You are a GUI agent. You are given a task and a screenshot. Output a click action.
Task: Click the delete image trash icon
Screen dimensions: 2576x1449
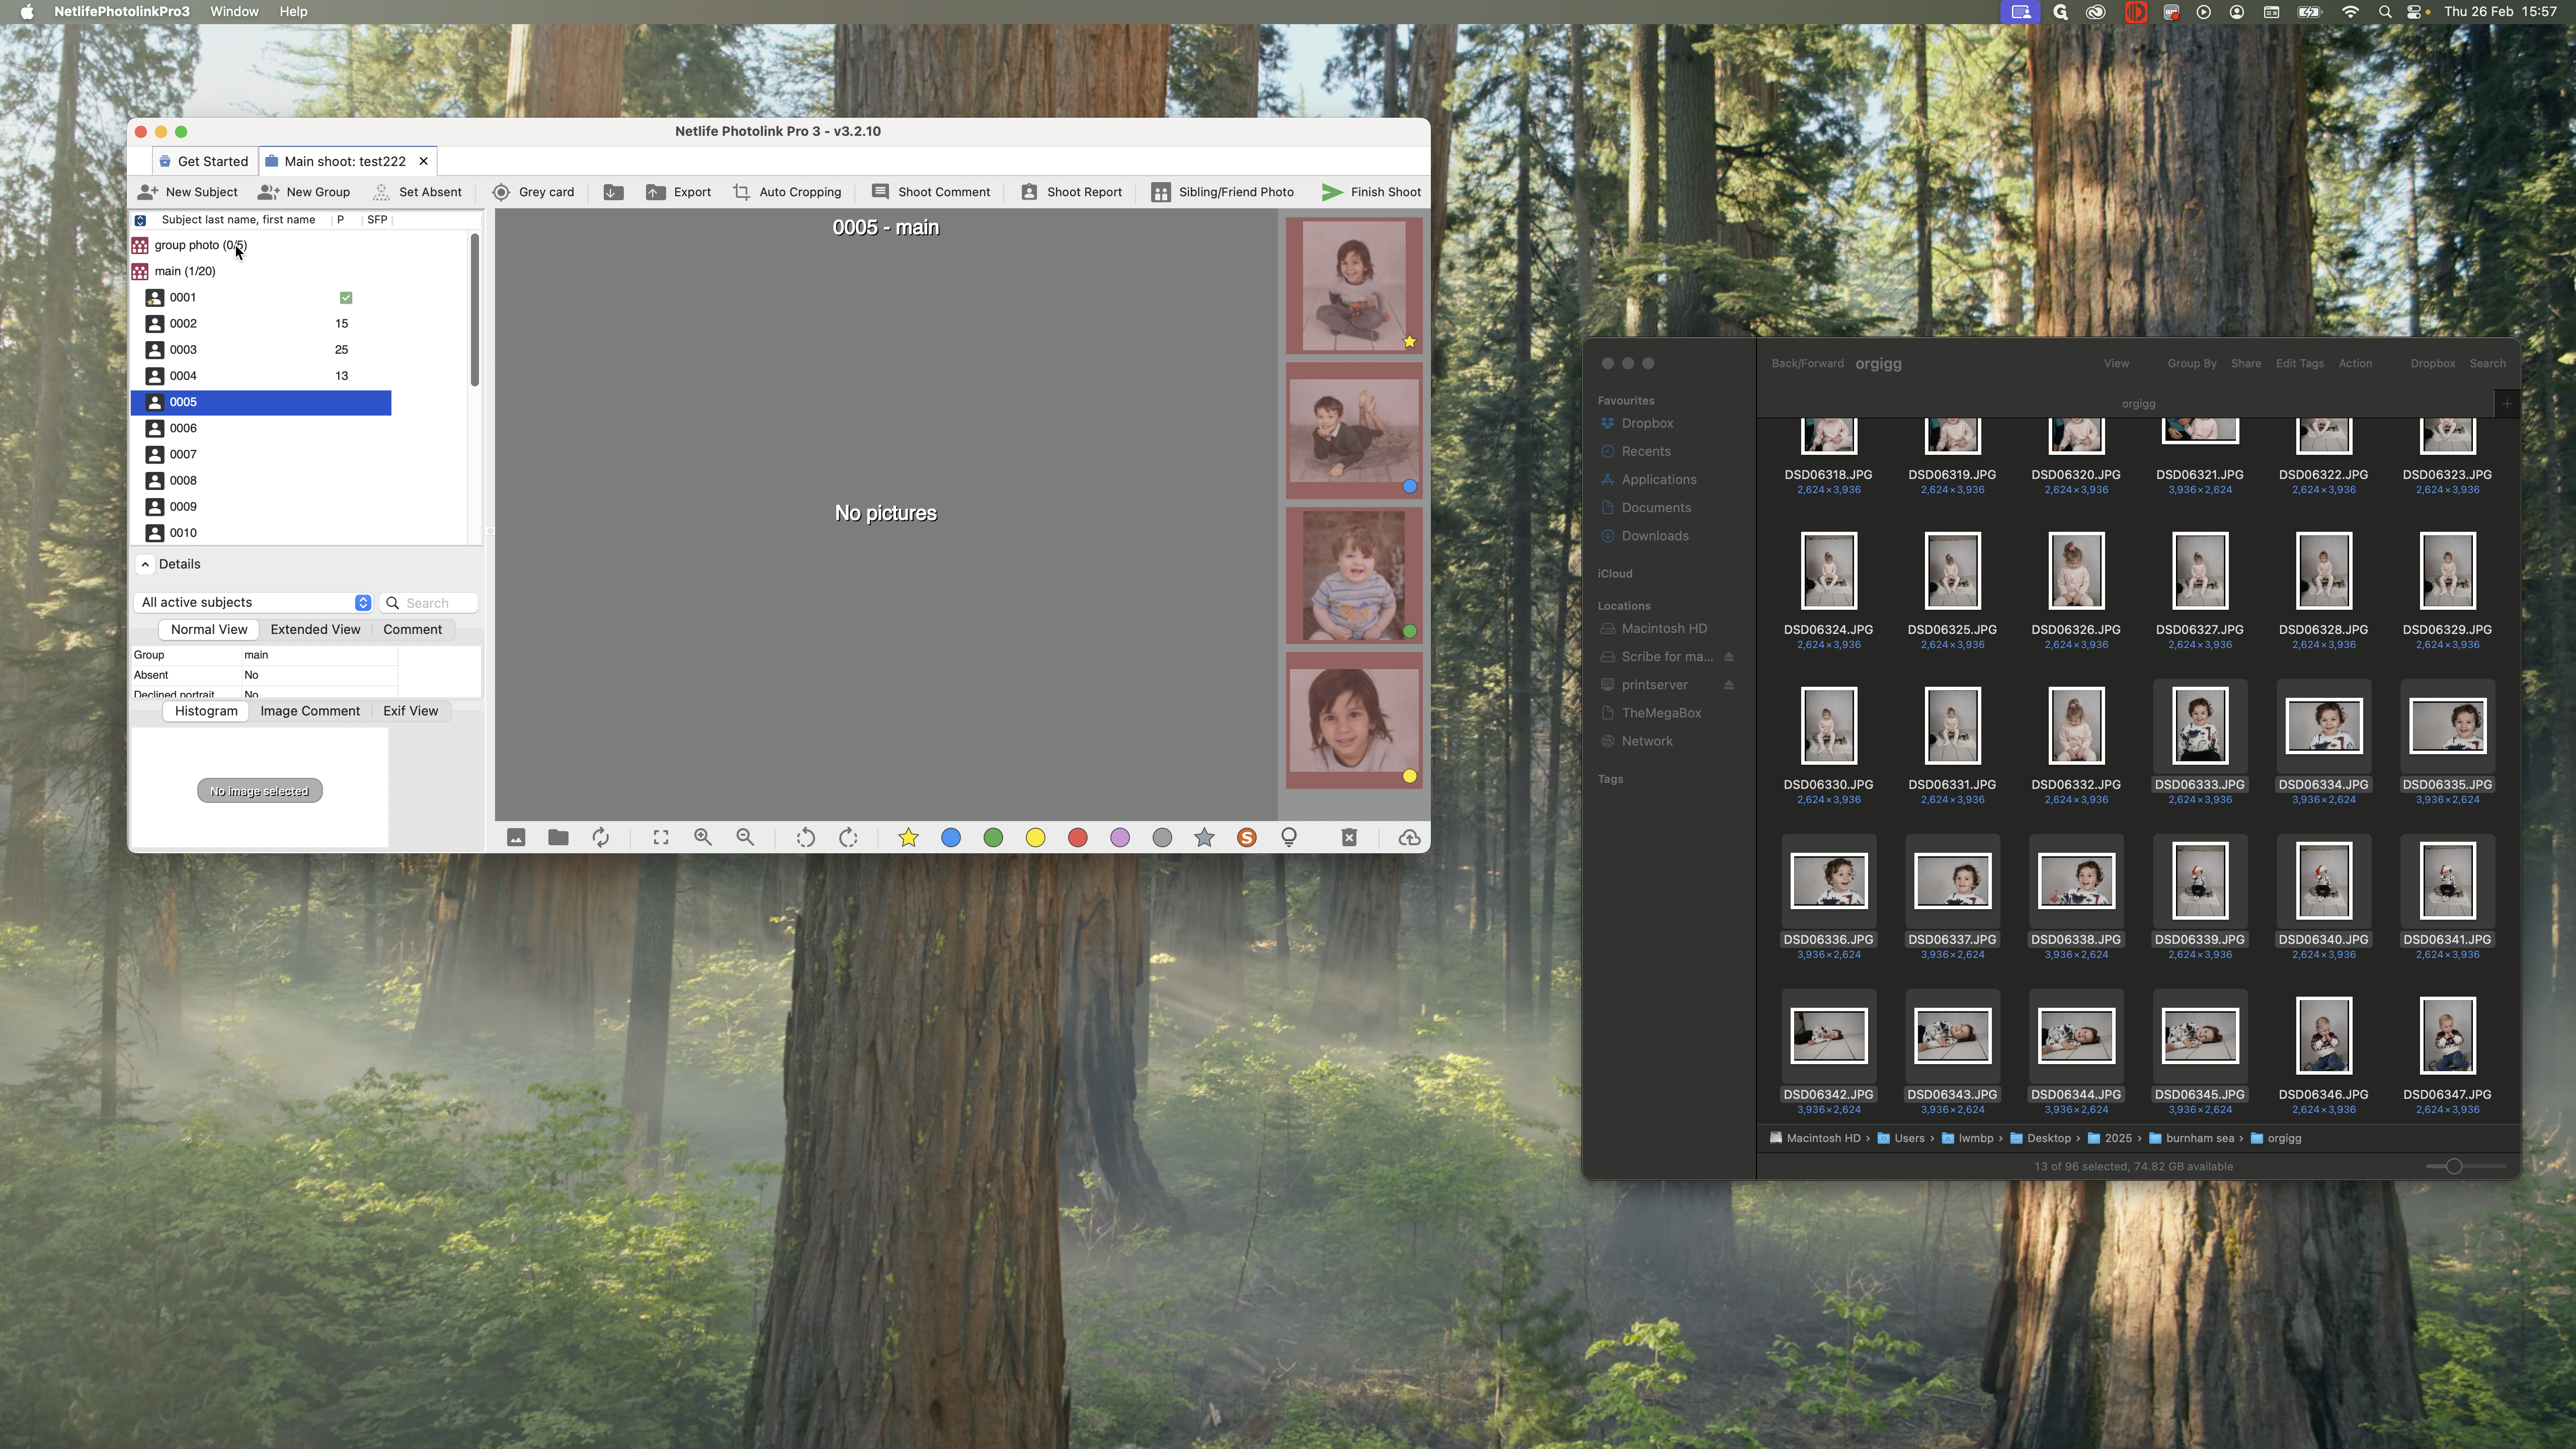click(x=1349, y=837)
